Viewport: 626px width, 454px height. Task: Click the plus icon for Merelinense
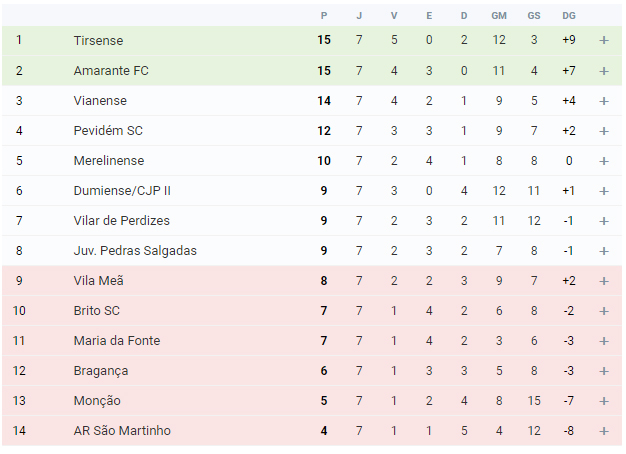click(x=604, y=161)
